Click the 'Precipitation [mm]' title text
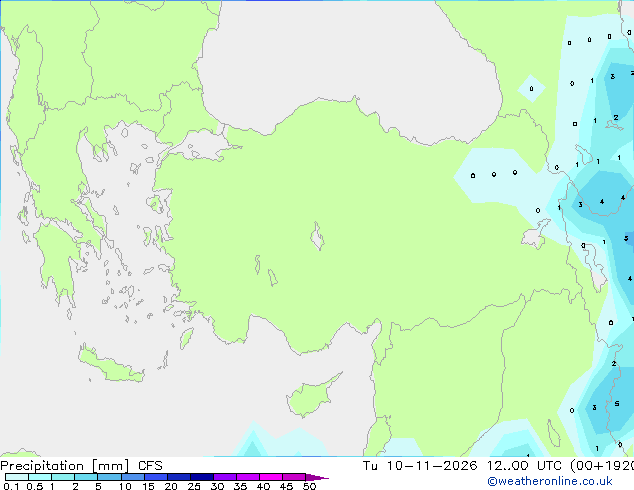The image size is (634, 490). (x=64, y=466)
